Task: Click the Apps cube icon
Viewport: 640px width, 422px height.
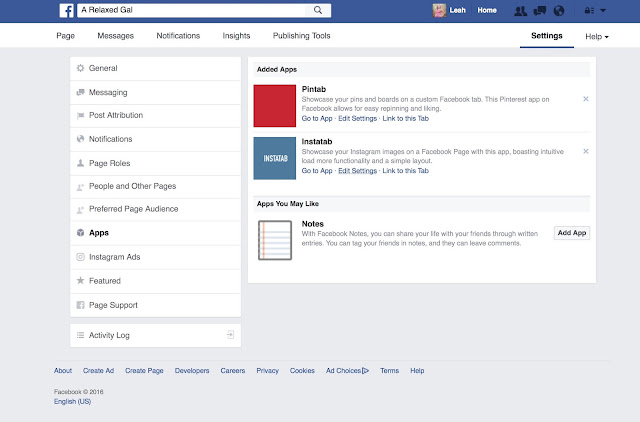Action: pyautogui.click(x=80, y=233)
